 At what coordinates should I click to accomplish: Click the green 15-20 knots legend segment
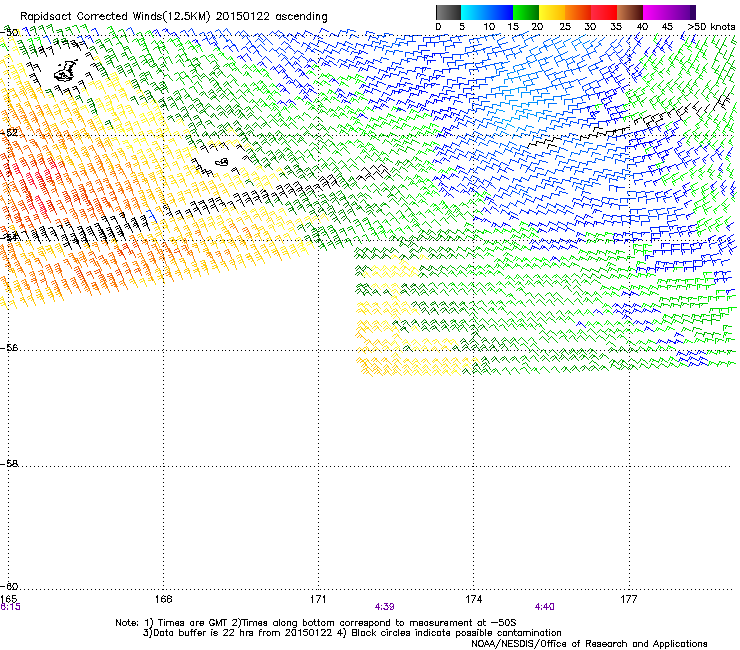click(526, 12)
